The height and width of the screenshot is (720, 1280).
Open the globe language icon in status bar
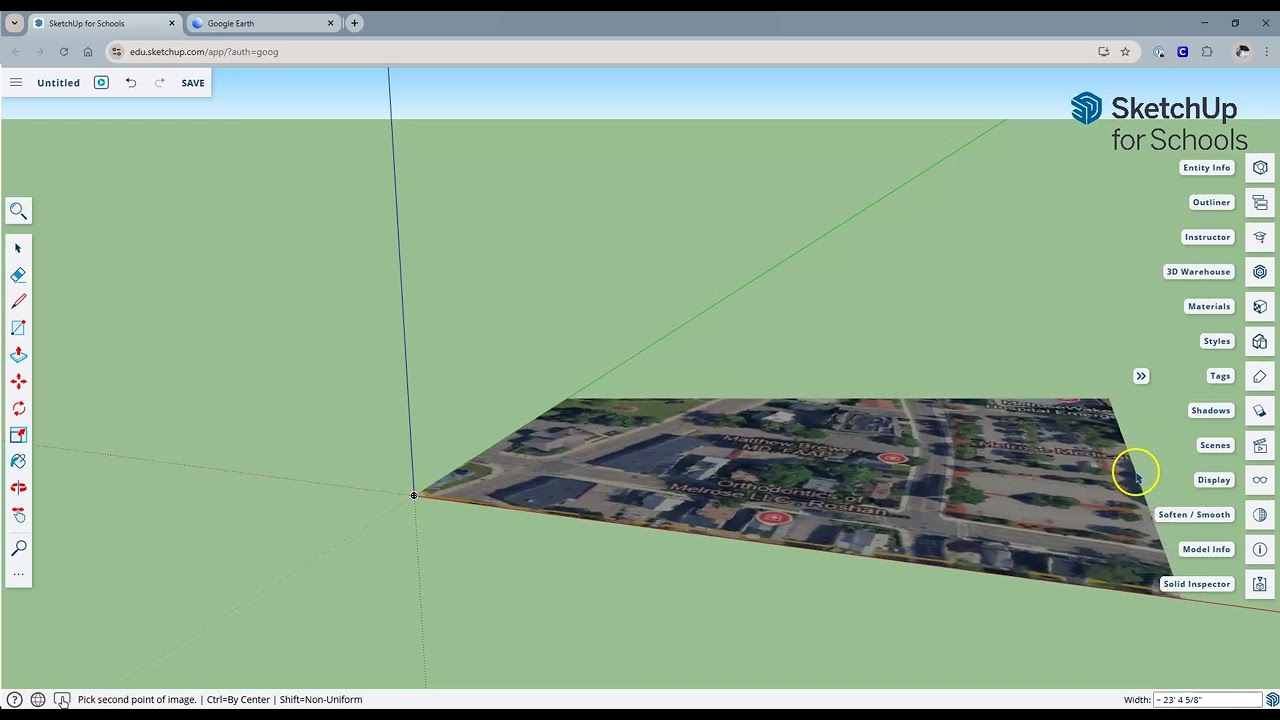click(37, 700)
